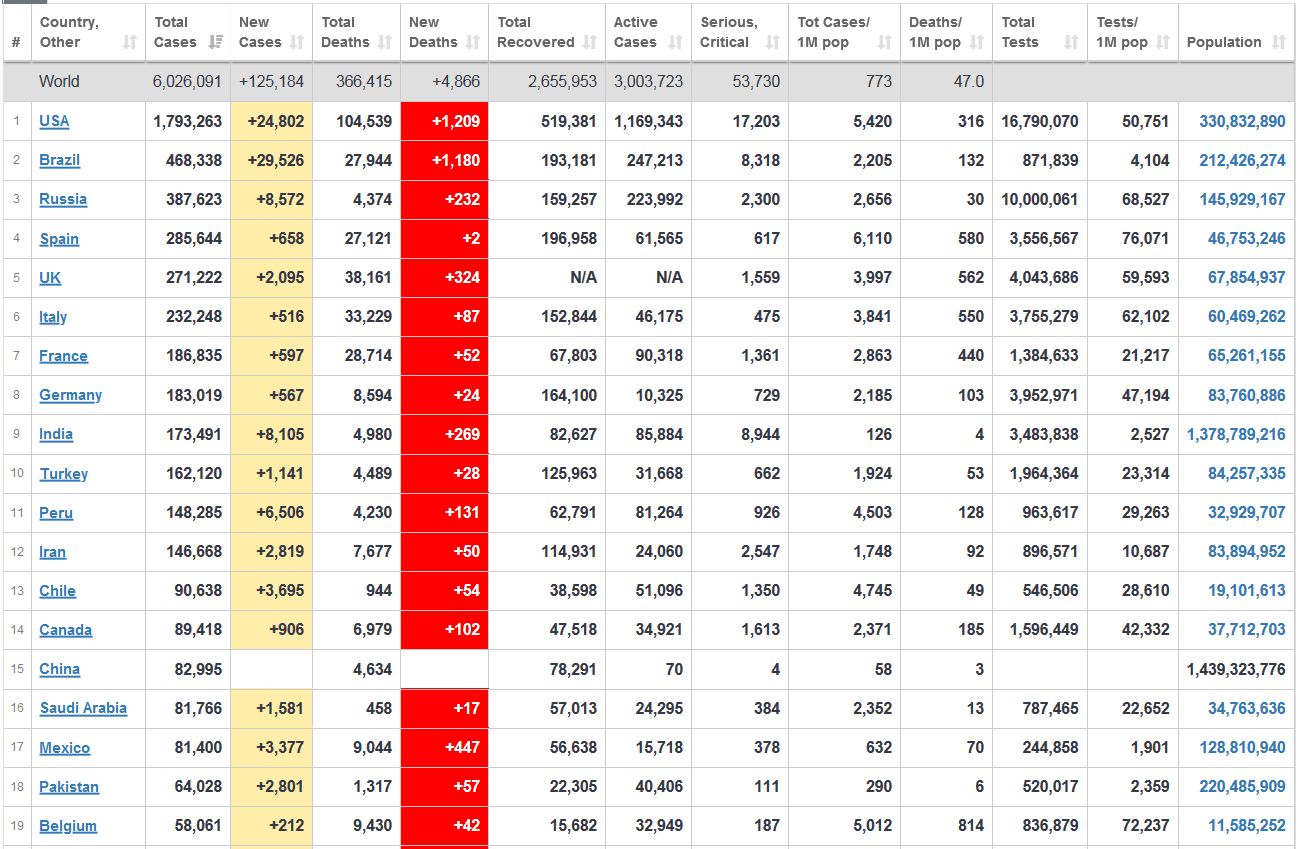Image resolution: width=1298 pixels, height=849 pixels.
Task: Click the Saudi Arabia link
Action: pyautogui.click(x=83, y=708)
